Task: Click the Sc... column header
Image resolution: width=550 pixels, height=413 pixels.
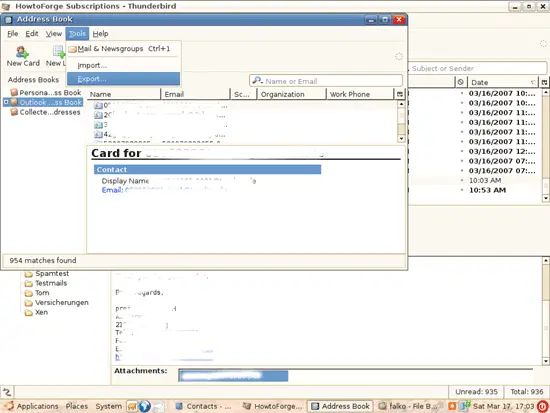Action: 243,94
